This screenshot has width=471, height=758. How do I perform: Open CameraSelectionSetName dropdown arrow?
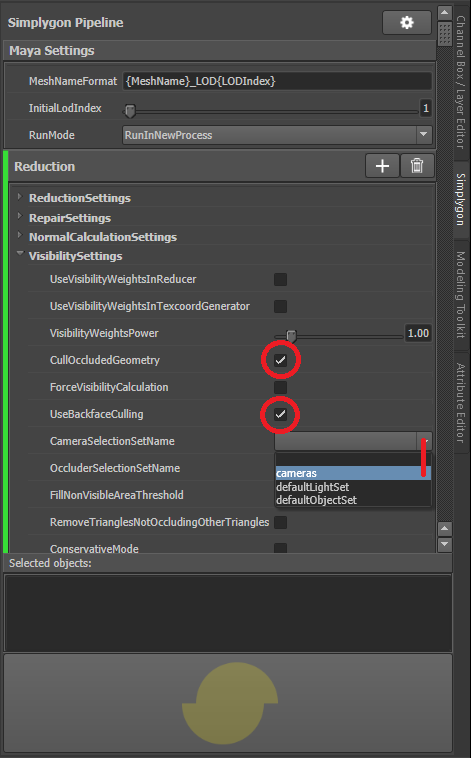[x=424, y=441]
